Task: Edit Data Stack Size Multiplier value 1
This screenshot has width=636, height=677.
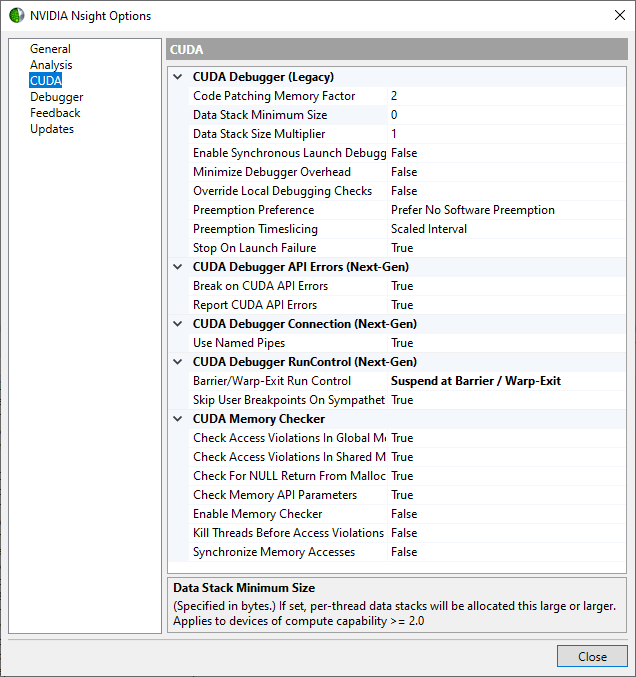Action: [506, 134]
